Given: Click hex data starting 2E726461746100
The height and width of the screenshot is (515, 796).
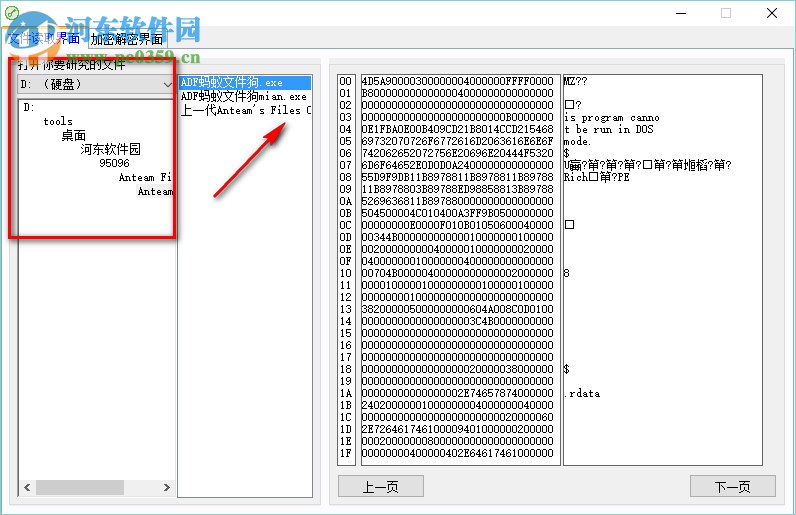Looking at the screenshot, I should point(457,429).
